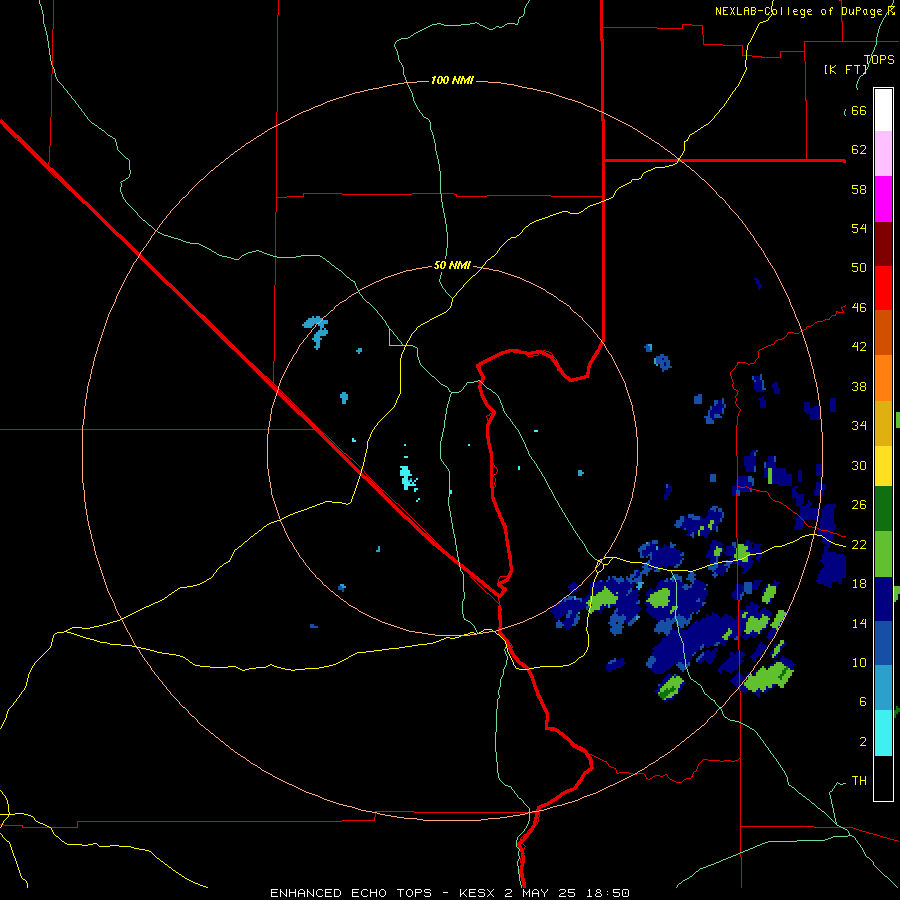Click the medium blue legend swatch
The width and height of the screenshot is (900, 900).
[x=883, y=643]
